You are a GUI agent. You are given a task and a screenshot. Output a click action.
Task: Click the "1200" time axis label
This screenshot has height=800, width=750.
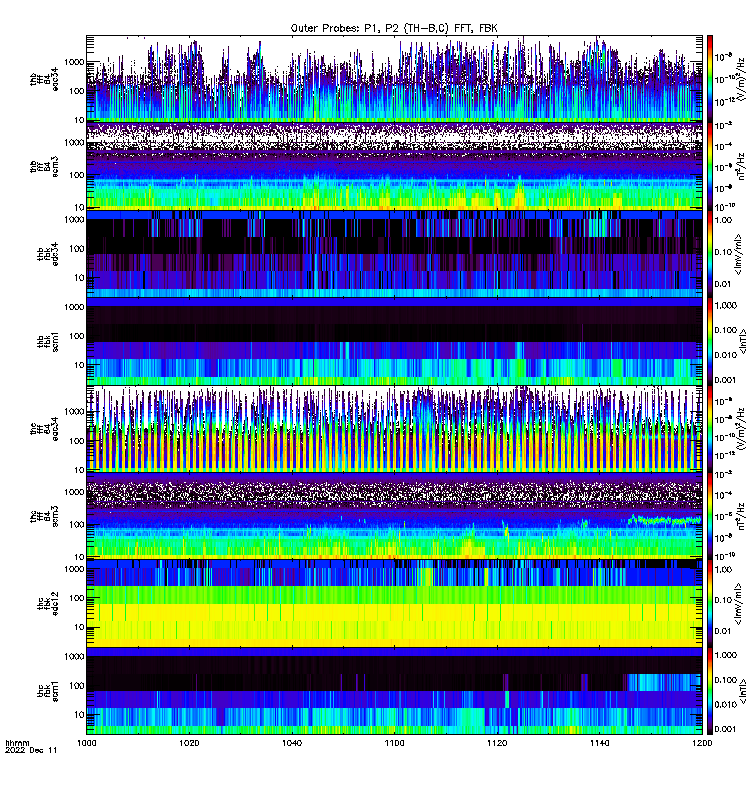click(703, 743)
